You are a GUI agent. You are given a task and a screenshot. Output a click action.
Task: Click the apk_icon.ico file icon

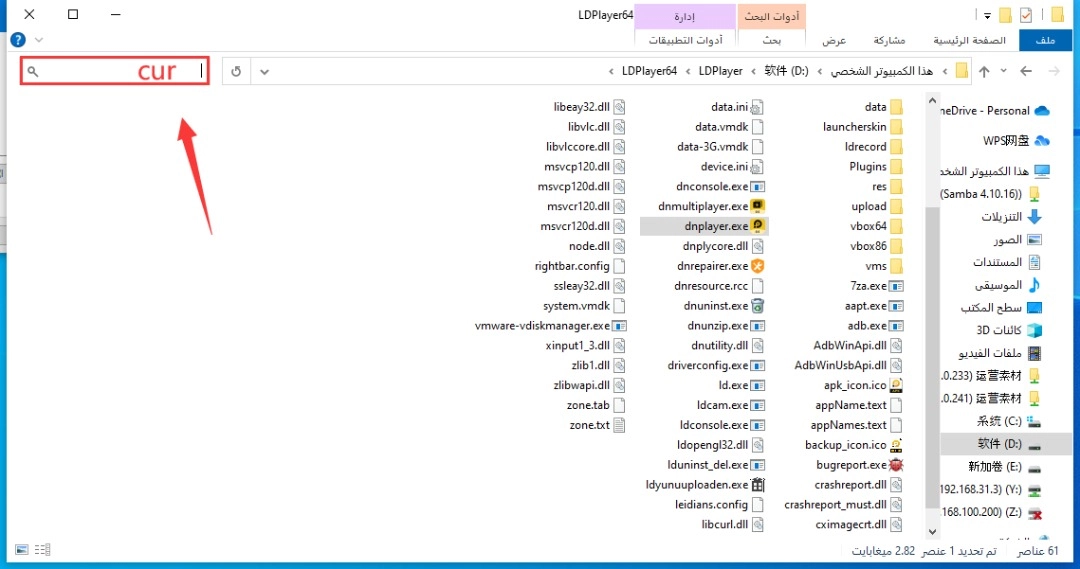pos(896,385)
